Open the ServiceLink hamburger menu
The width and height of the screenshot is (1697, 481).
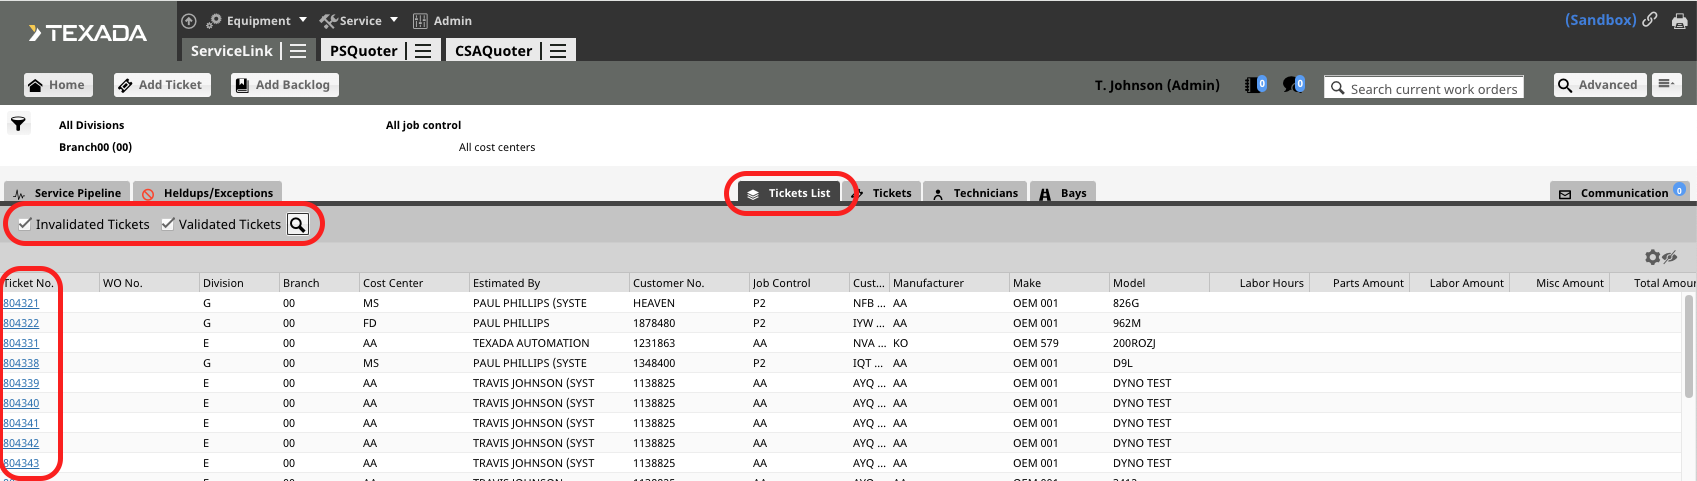tap(298, 50)
